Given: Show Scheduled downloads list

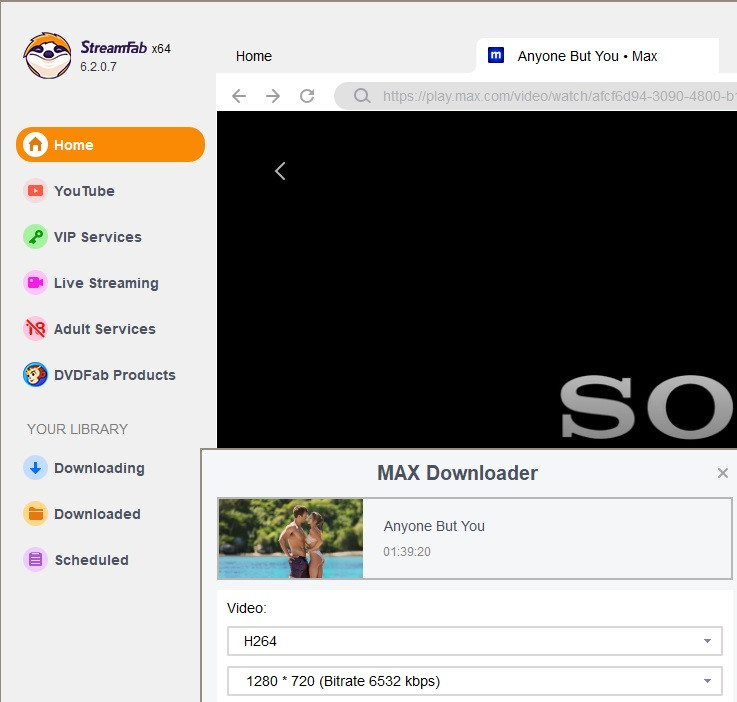Looking at the screenshot, I should pyautogui.click(x=91, y=560).
